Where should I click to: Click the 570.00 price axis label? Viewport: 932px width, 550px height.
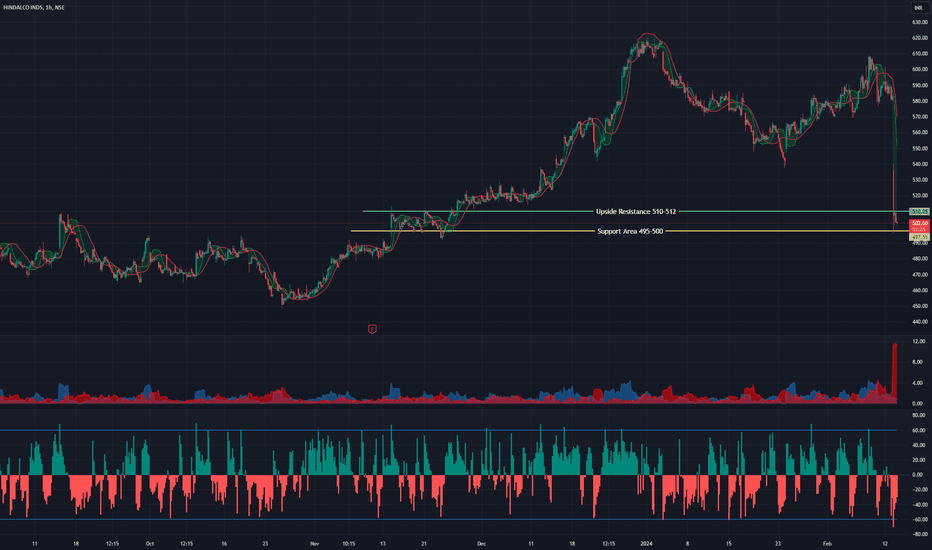click(920, 117)
